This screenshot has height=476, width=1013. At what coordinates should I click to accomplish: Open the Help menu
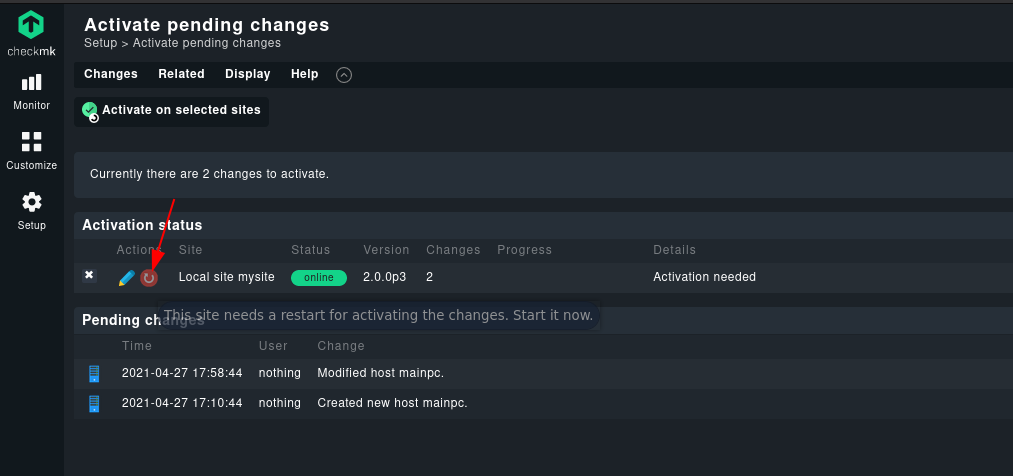[x=304, y=74]
